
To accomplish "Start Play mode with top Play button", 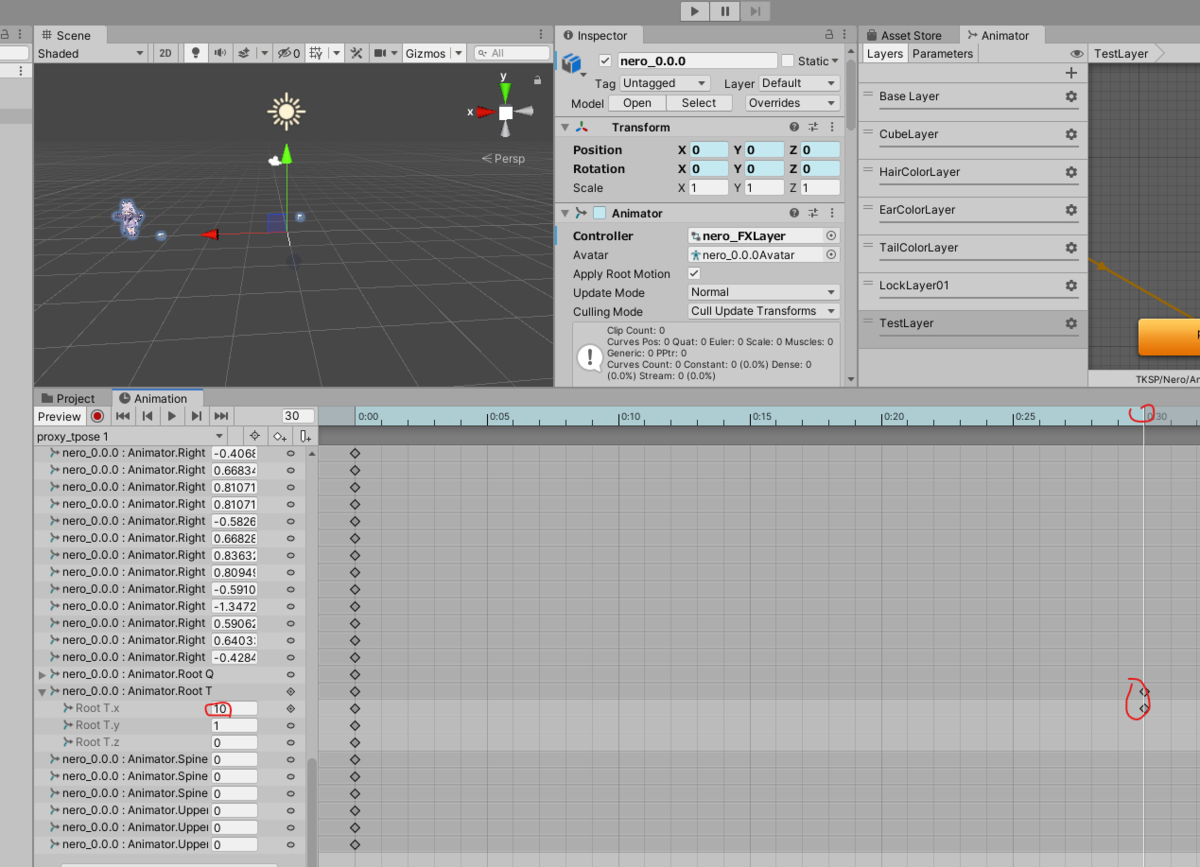I will [x=695, y=11].
